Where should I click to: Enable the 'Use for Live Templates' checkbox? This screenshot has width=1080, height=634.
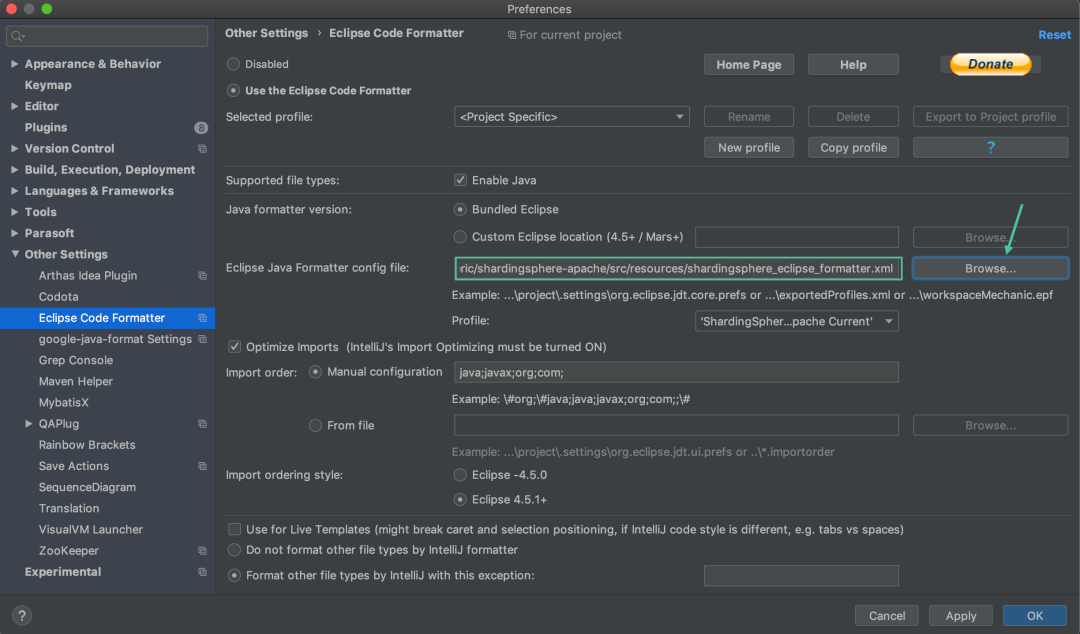tap(234, 529)
